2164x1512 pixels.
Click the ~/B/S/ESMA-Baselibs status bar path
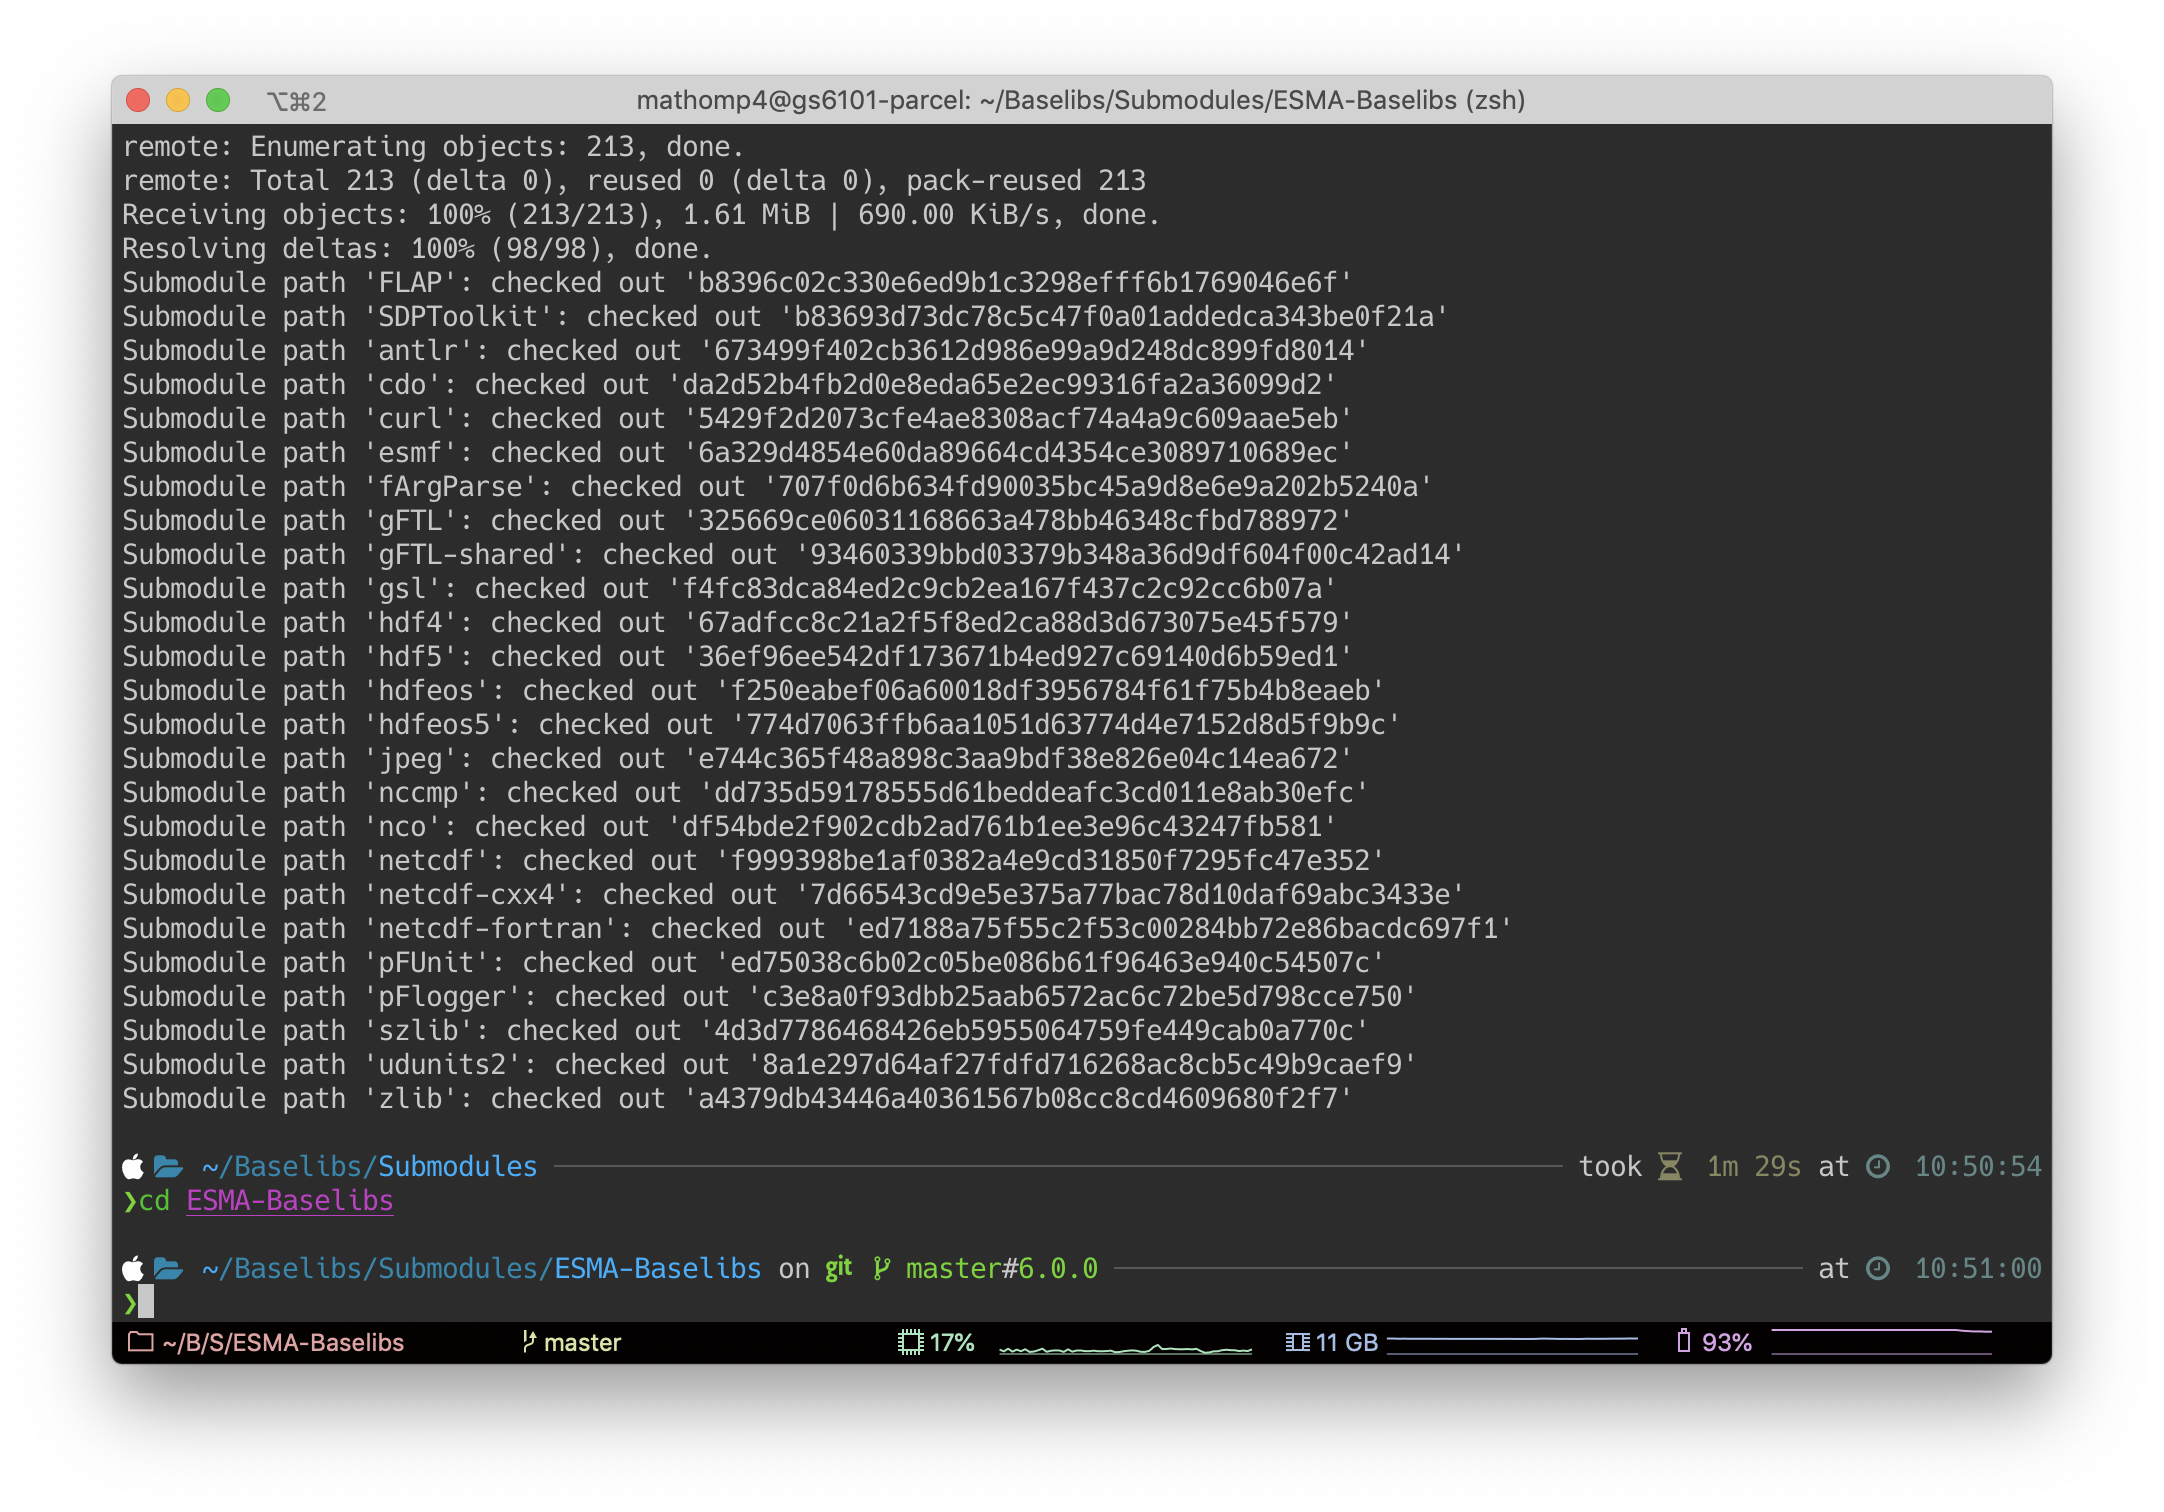click(x=283, y=1342)
